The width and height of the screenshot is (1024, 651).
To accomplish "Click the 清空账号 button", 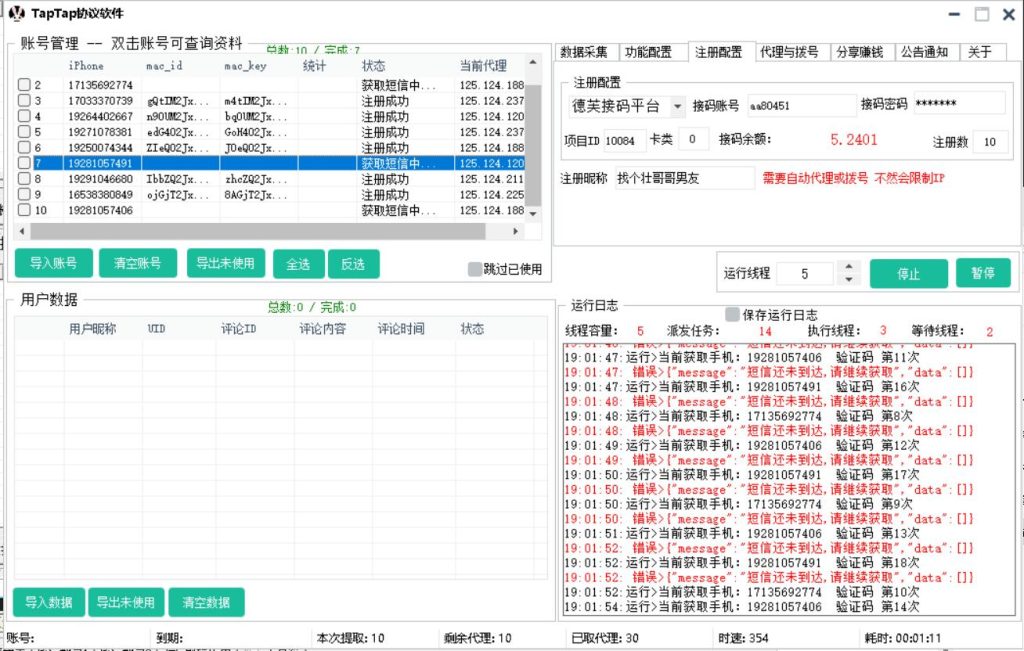I will (x=138, y=264).
